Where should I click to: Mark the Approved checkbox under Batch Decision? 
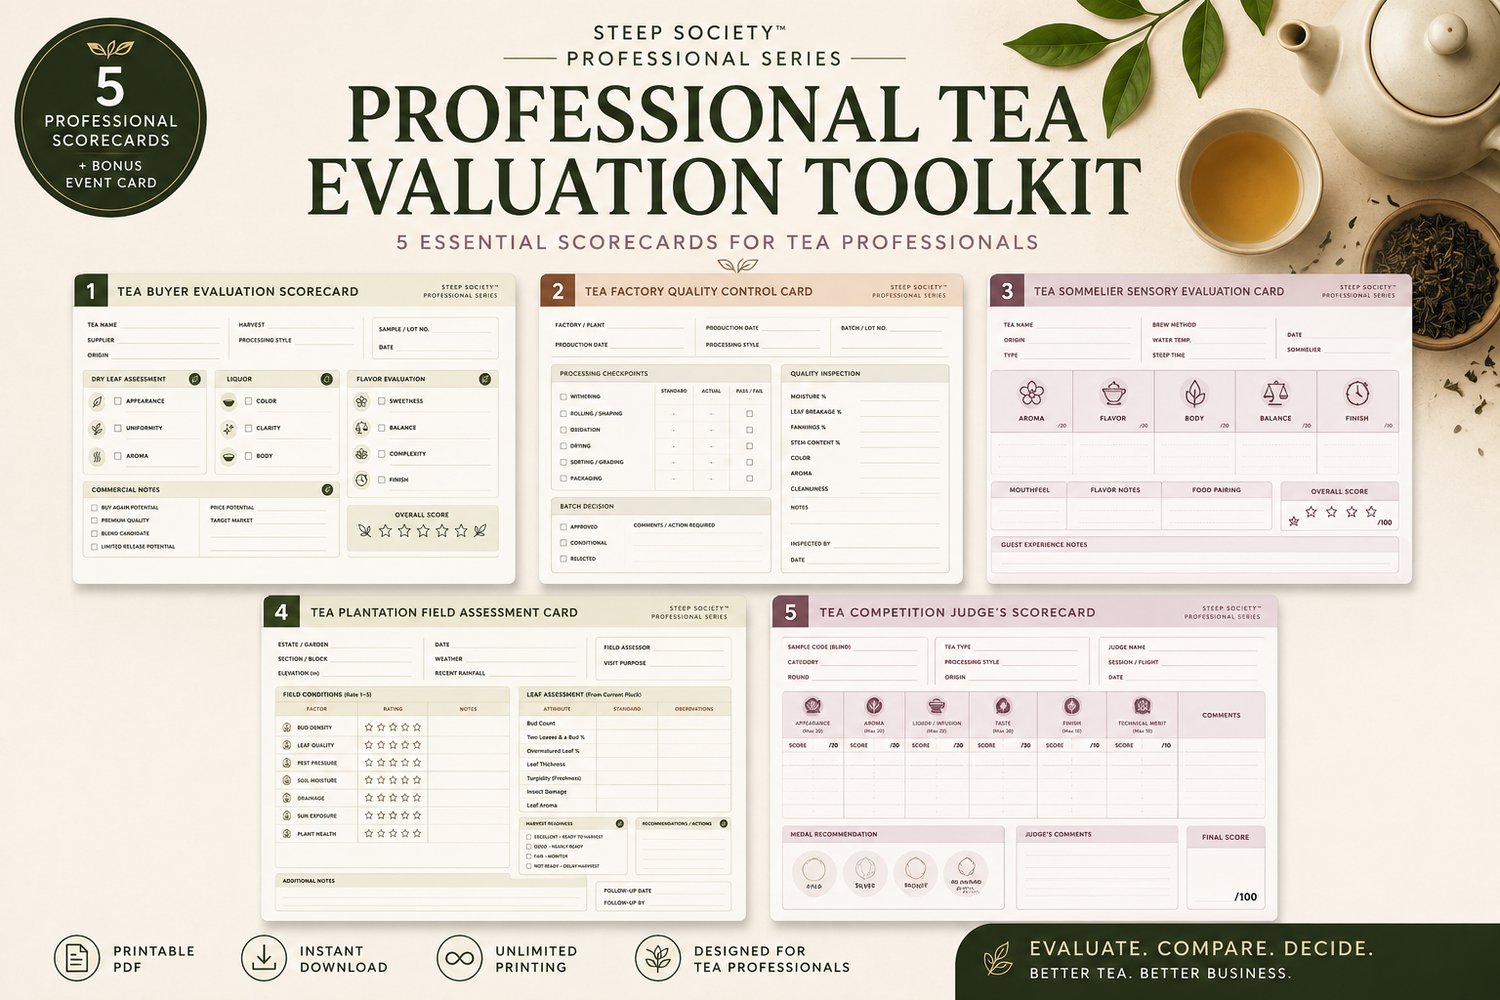coord(563,527)
